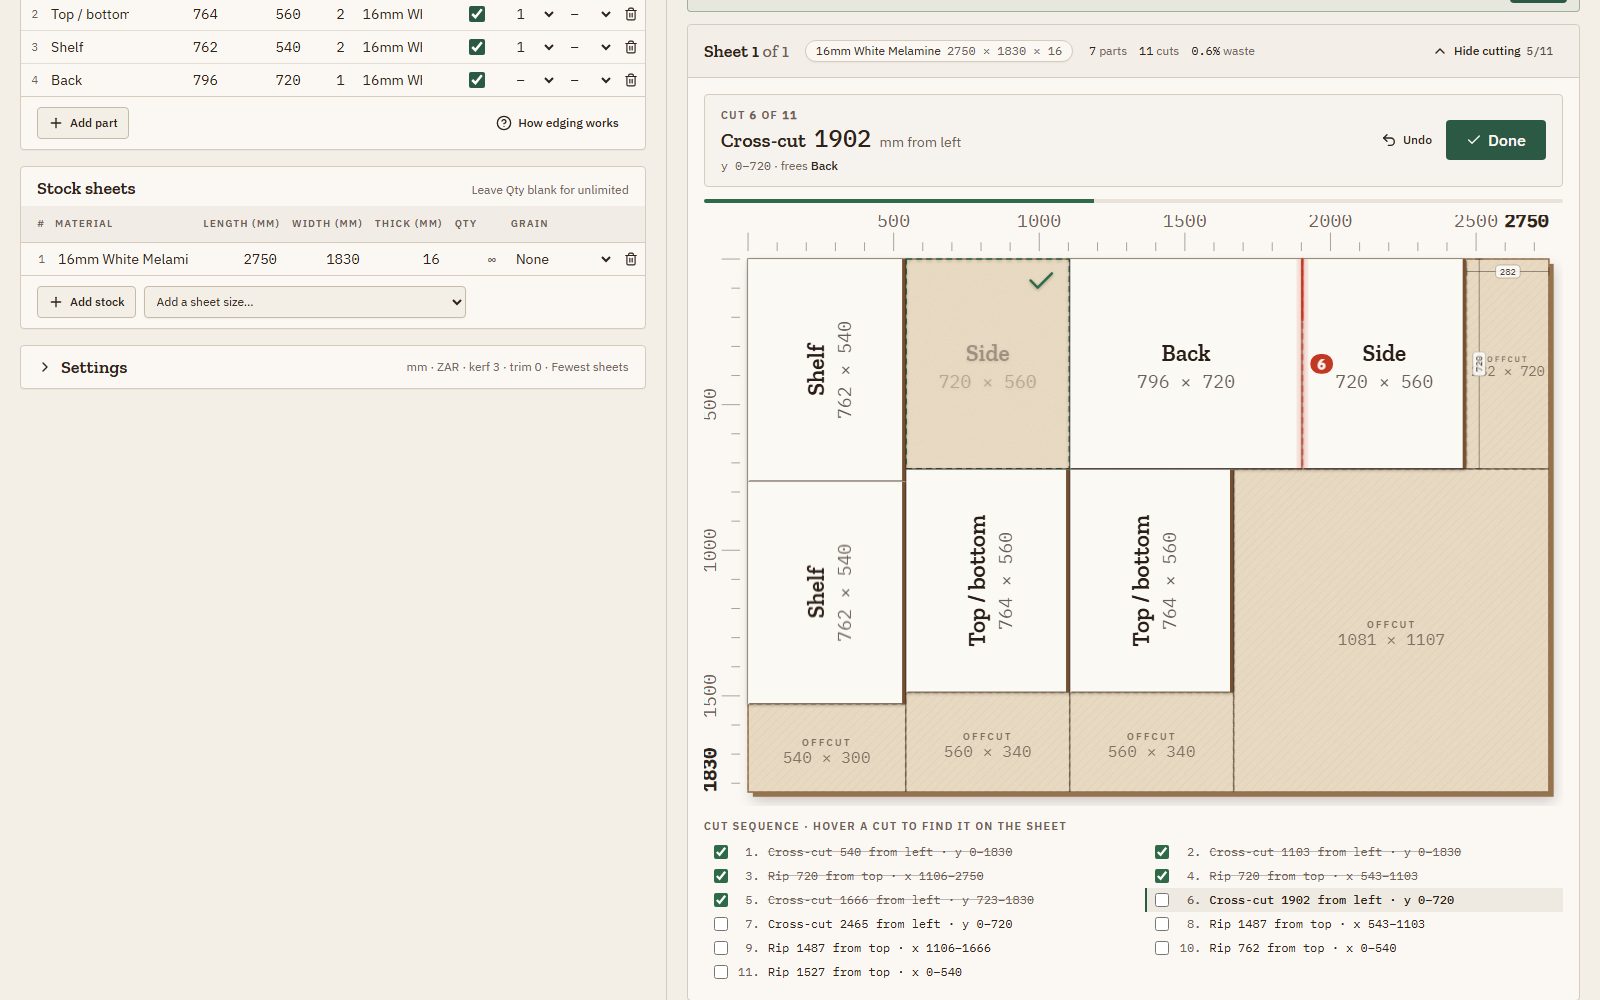This screenshot has width=1600, height=1000.
Task: Delete the Shelf part row
Action: click(x=631, y=47)
